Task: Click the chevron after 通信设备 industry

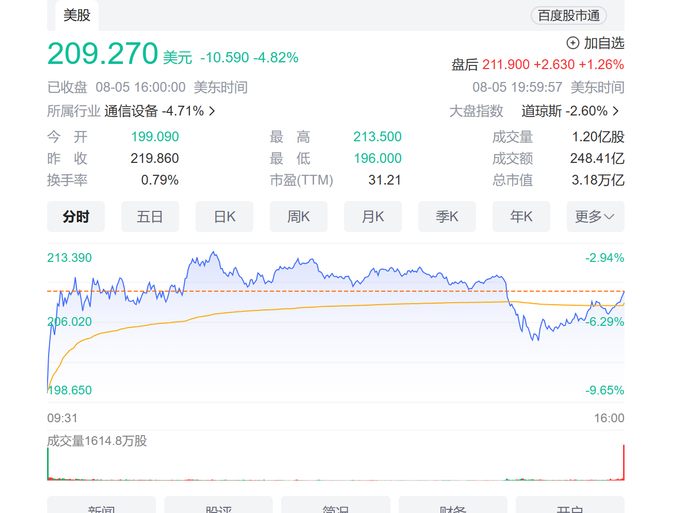Action: [x=212, y=111]
